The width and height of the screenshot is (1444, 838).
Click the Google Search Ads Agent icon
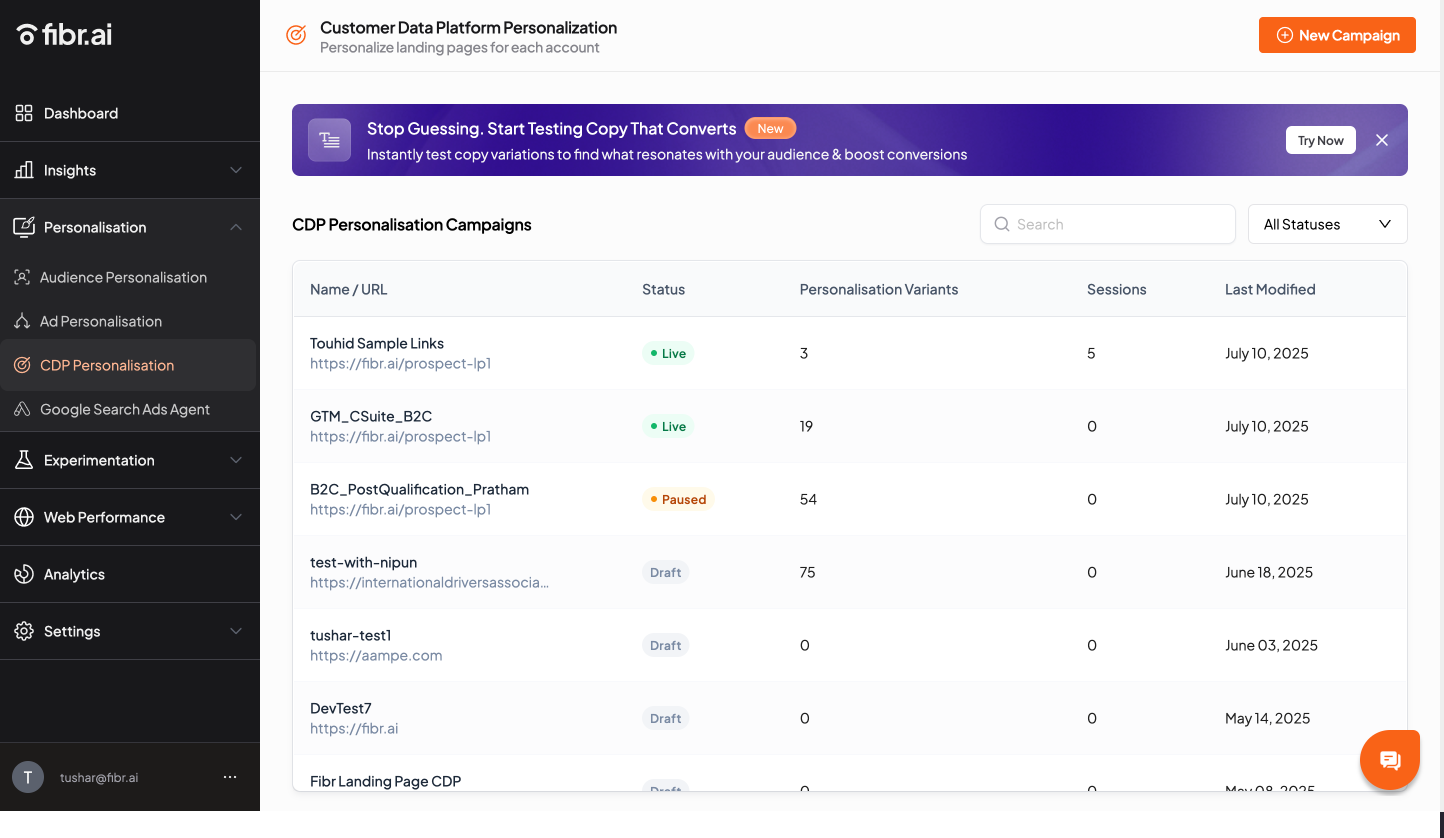(22, 409)
